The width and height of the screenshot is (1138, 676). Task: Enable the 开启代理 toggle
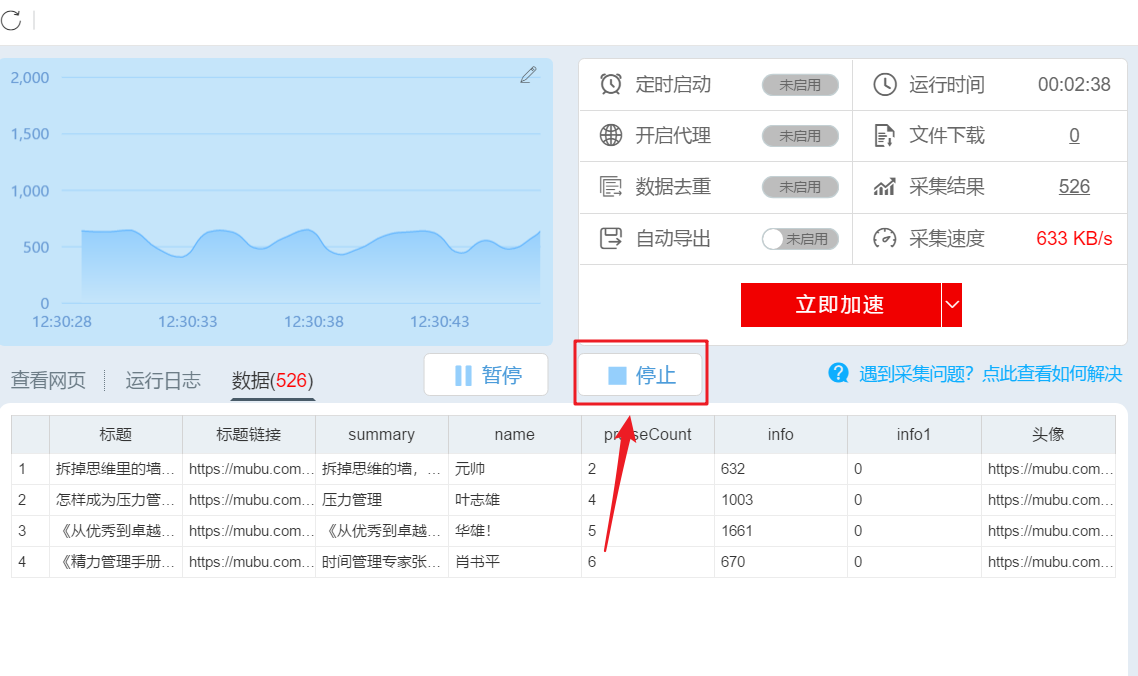(x=800, y=136)
